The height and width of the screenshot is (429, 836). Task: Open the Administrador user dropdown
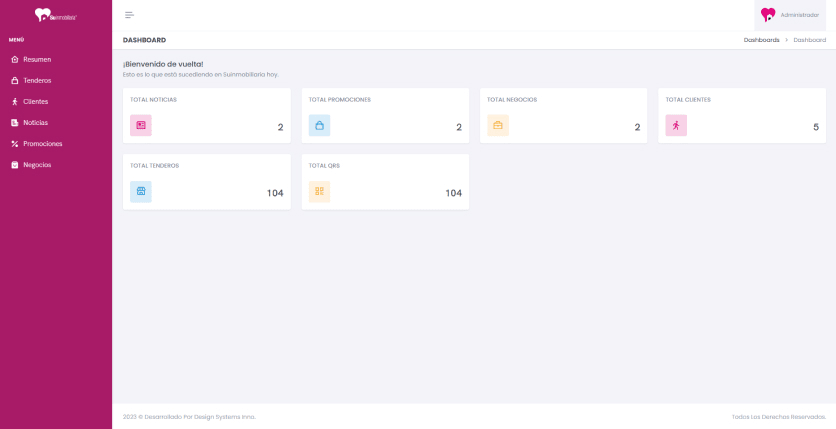point(790,15)
